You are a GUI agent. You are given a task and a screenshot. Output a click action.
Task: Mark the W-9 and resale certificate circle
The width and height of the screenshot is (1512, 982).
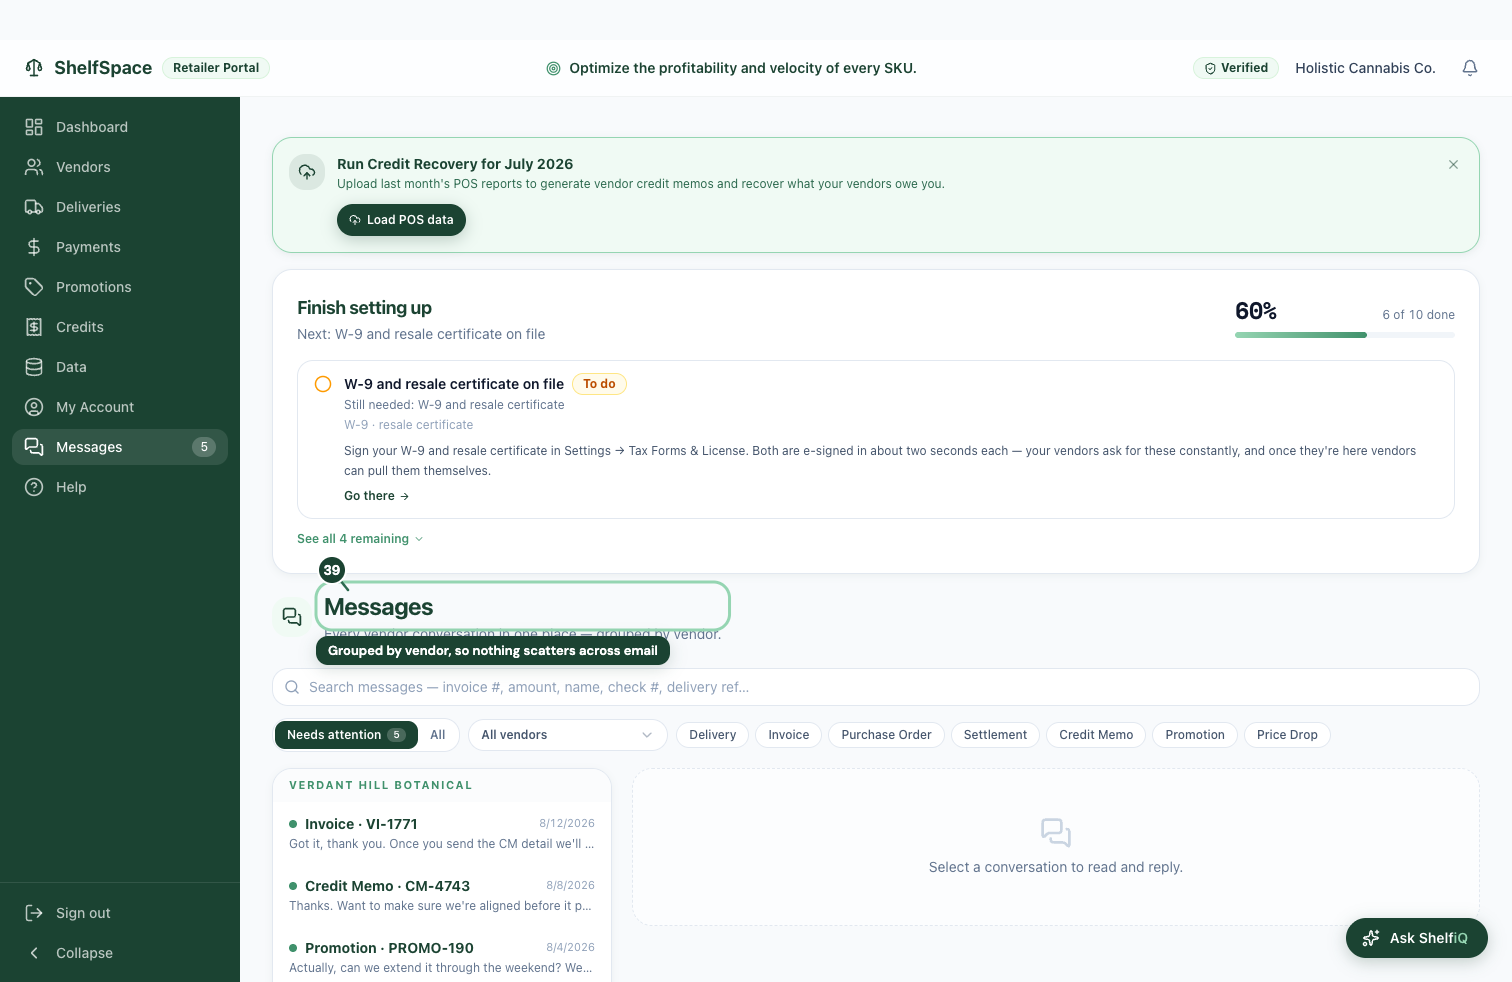coord(323,384)
